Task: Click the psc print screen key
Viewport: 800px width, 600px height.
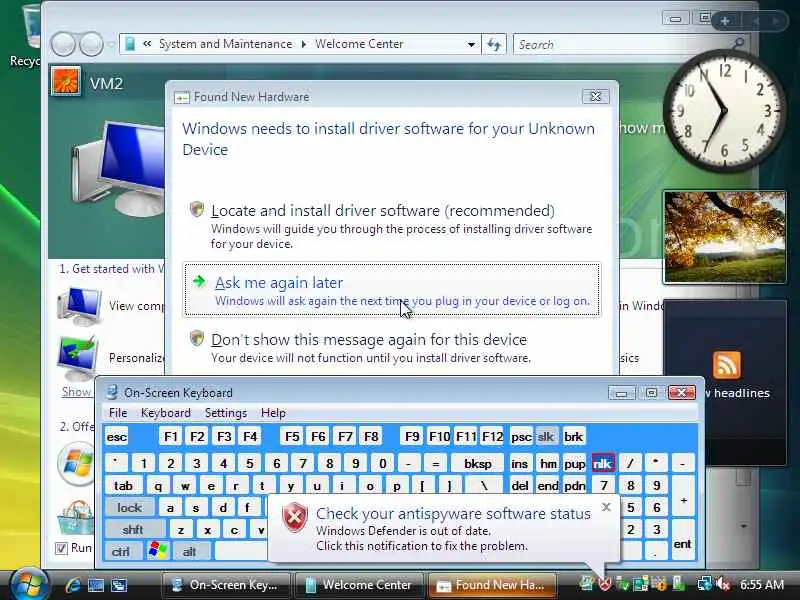Action: coord(521,437)
